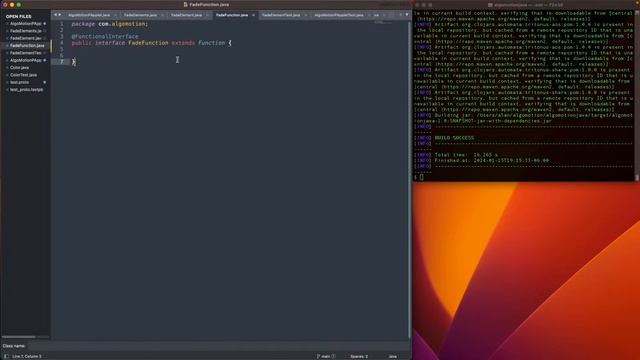Close ColorTest.java via its sidebar x icon
Viewport: 640px width, 360px height.
coord(7,75)
